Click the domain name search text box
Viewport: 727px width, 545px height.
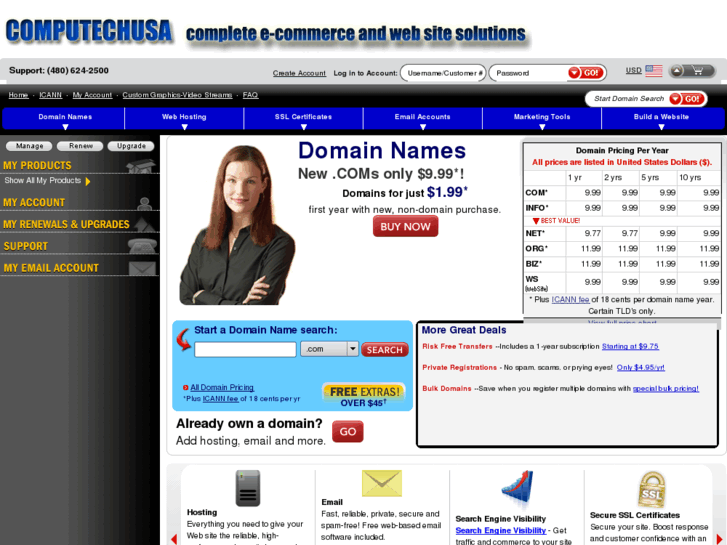click(245, 349)
